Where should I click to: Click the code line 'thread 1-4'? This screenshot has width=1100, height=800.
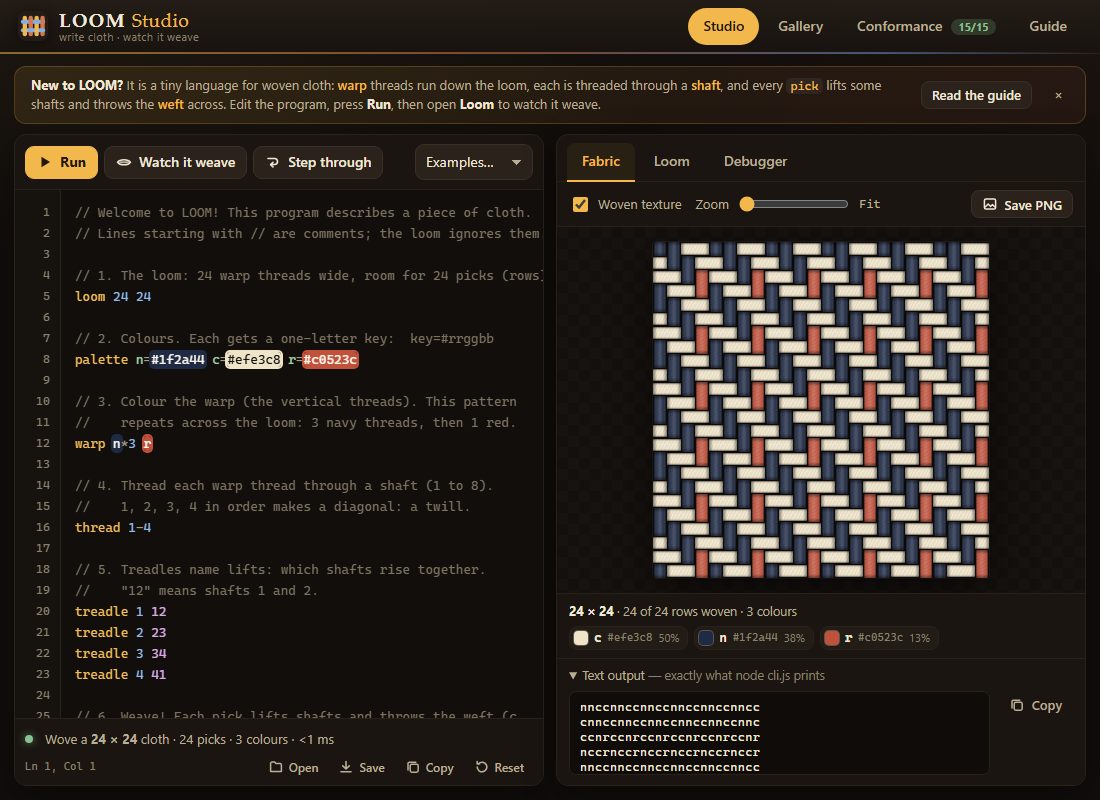point(113,527)
